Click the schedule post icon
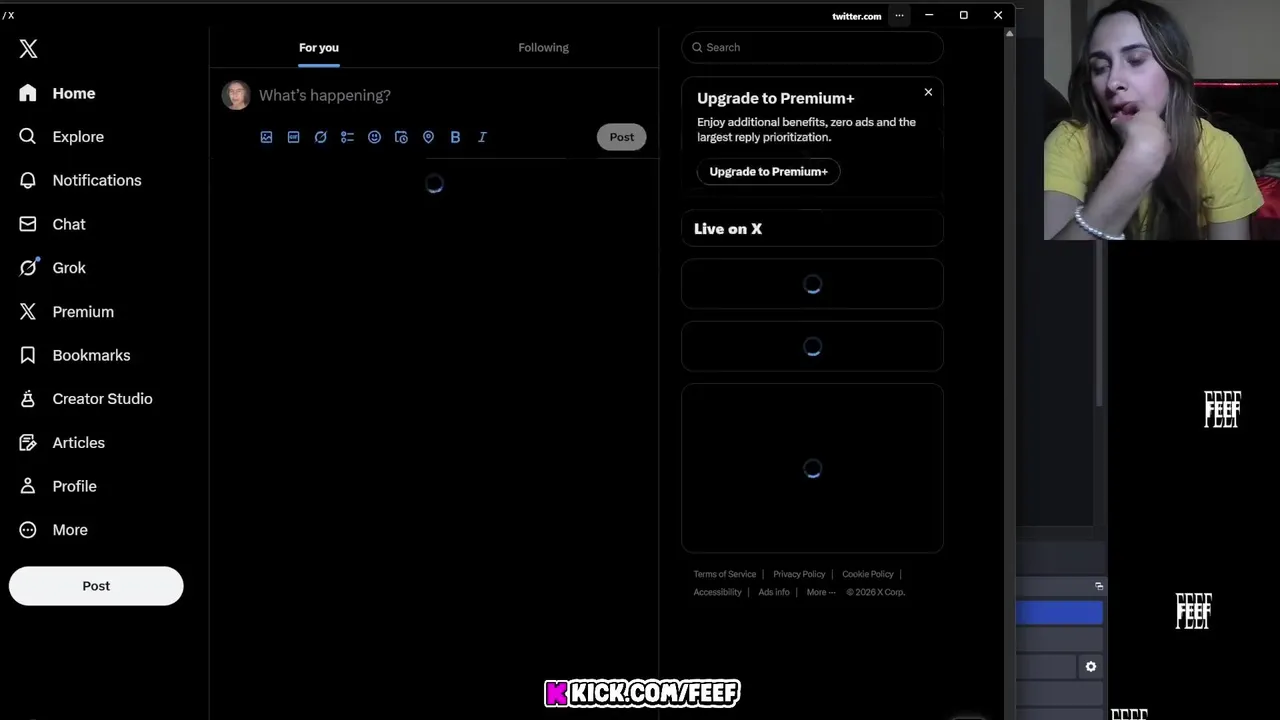Image resolution: width=1280 pixels, height=720 pixels. [x=401, y=137]
